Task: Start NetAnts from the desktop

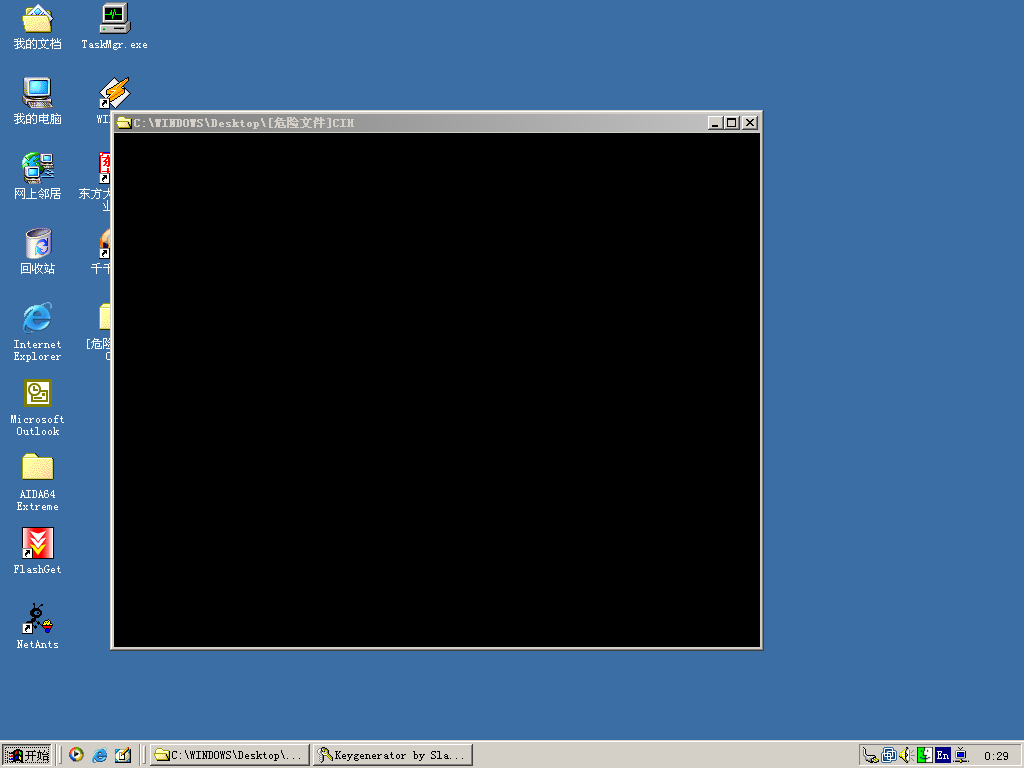Action: point(37,619)
